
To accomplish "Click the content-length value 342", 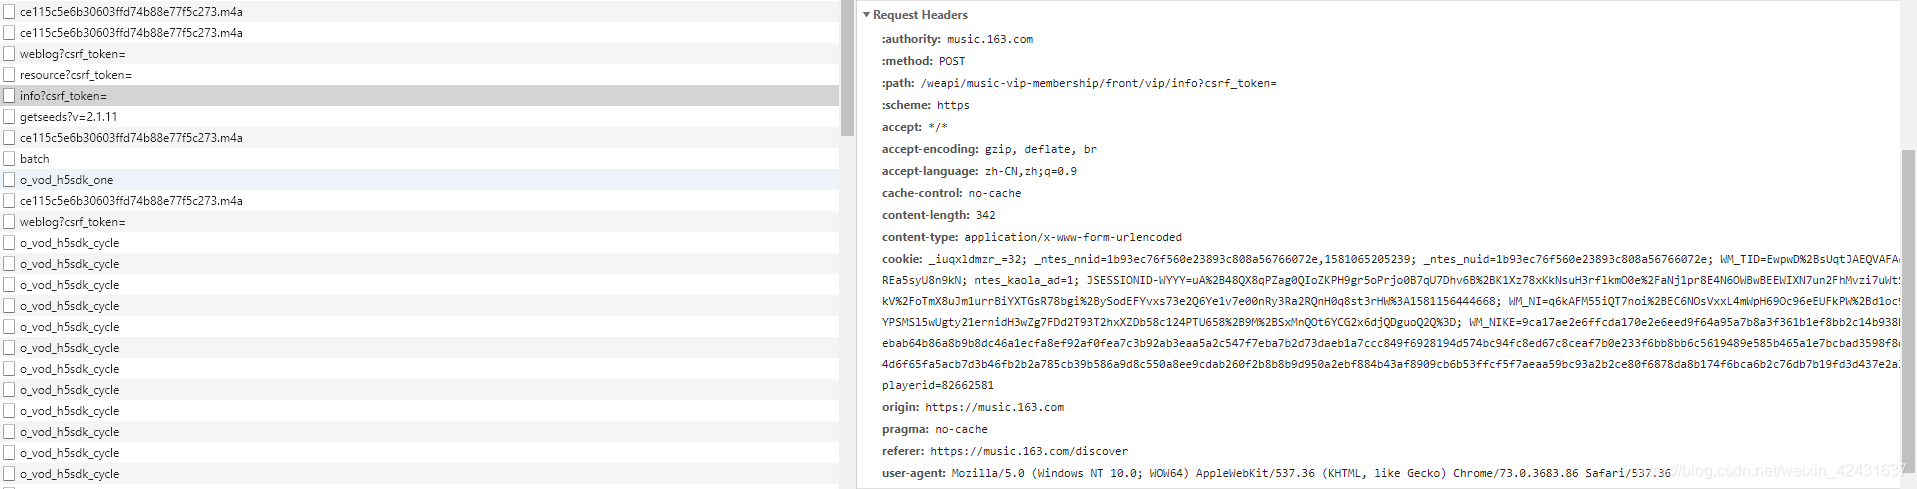I will [x=986, y=215].
